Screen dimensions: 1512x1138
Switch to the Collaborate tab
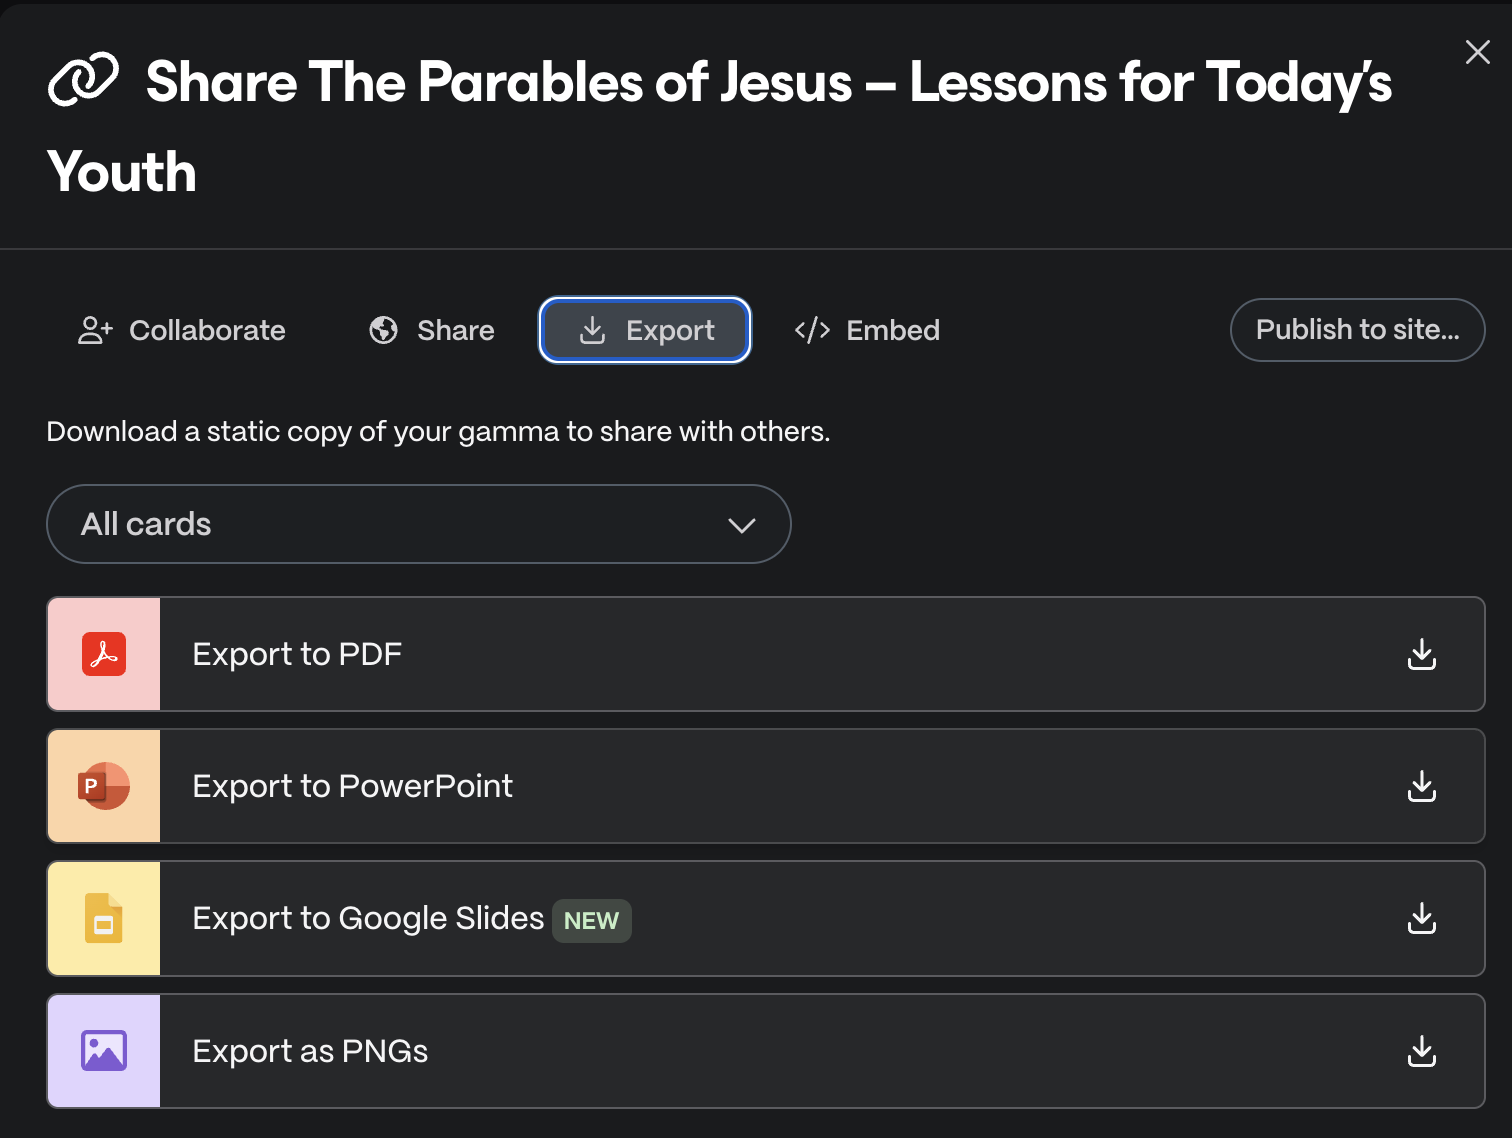[x=207, y=330]
